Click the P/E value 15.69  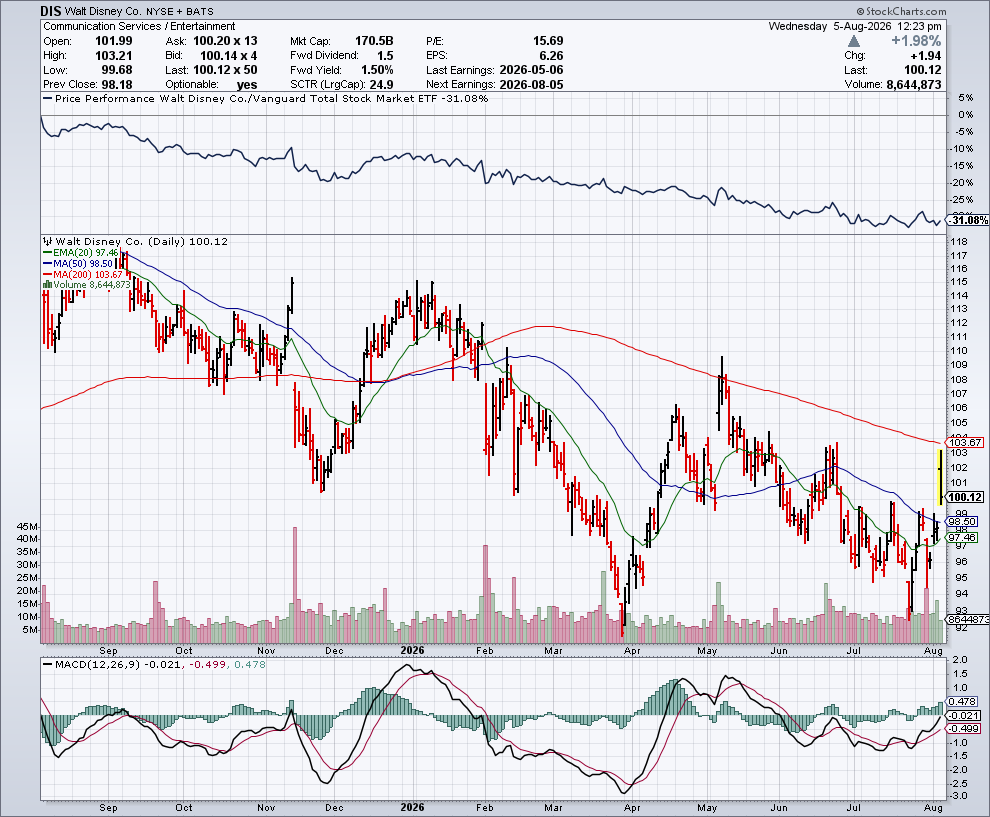(548, 41)
